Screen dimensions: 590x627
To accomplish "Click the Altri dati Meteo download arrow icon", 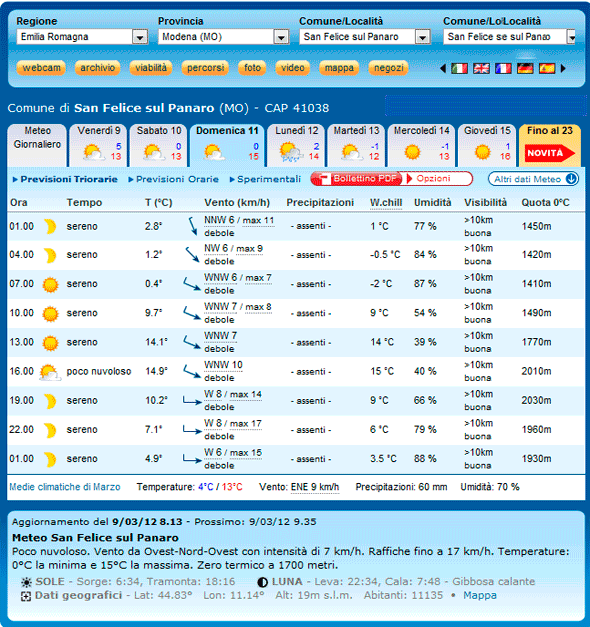I will (x=572, y=179).
